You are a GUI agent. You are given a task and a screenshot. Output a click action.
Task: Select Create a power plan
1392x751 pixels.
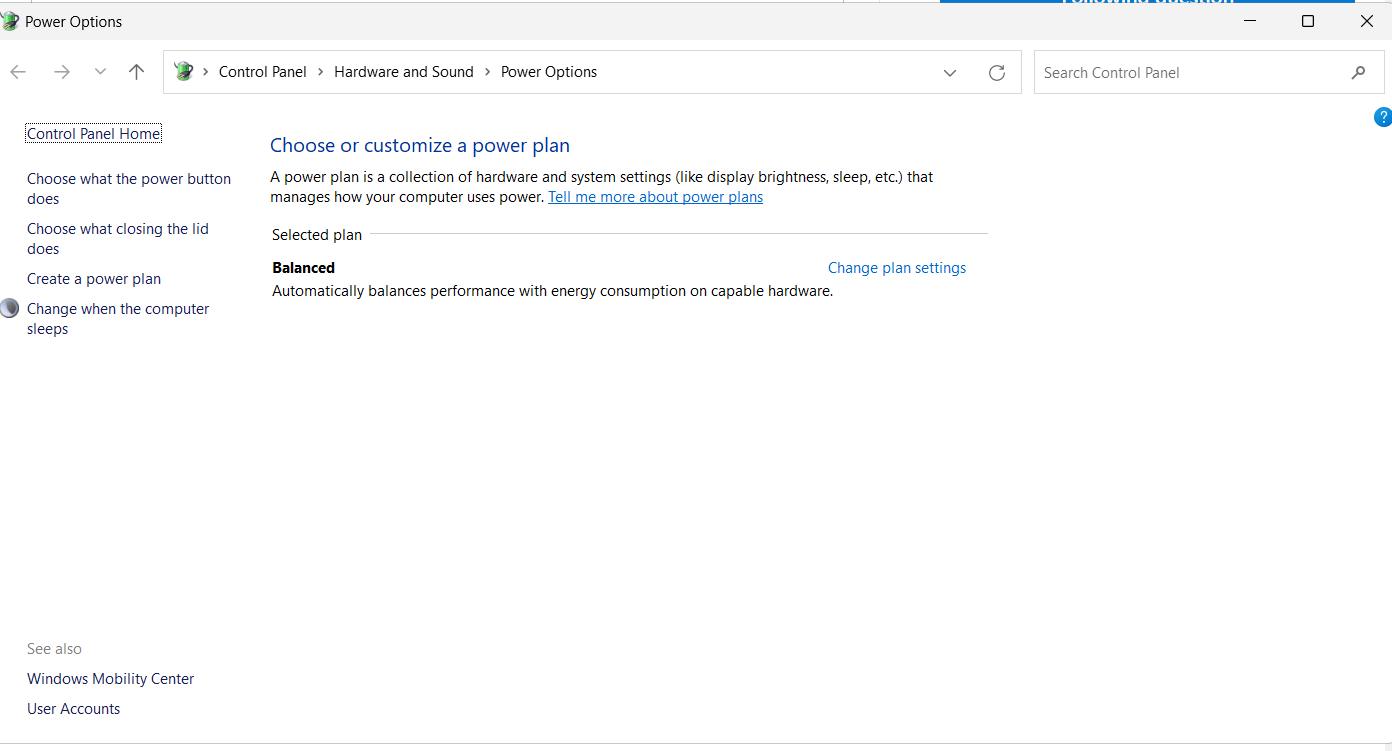[x=93, y=278]
